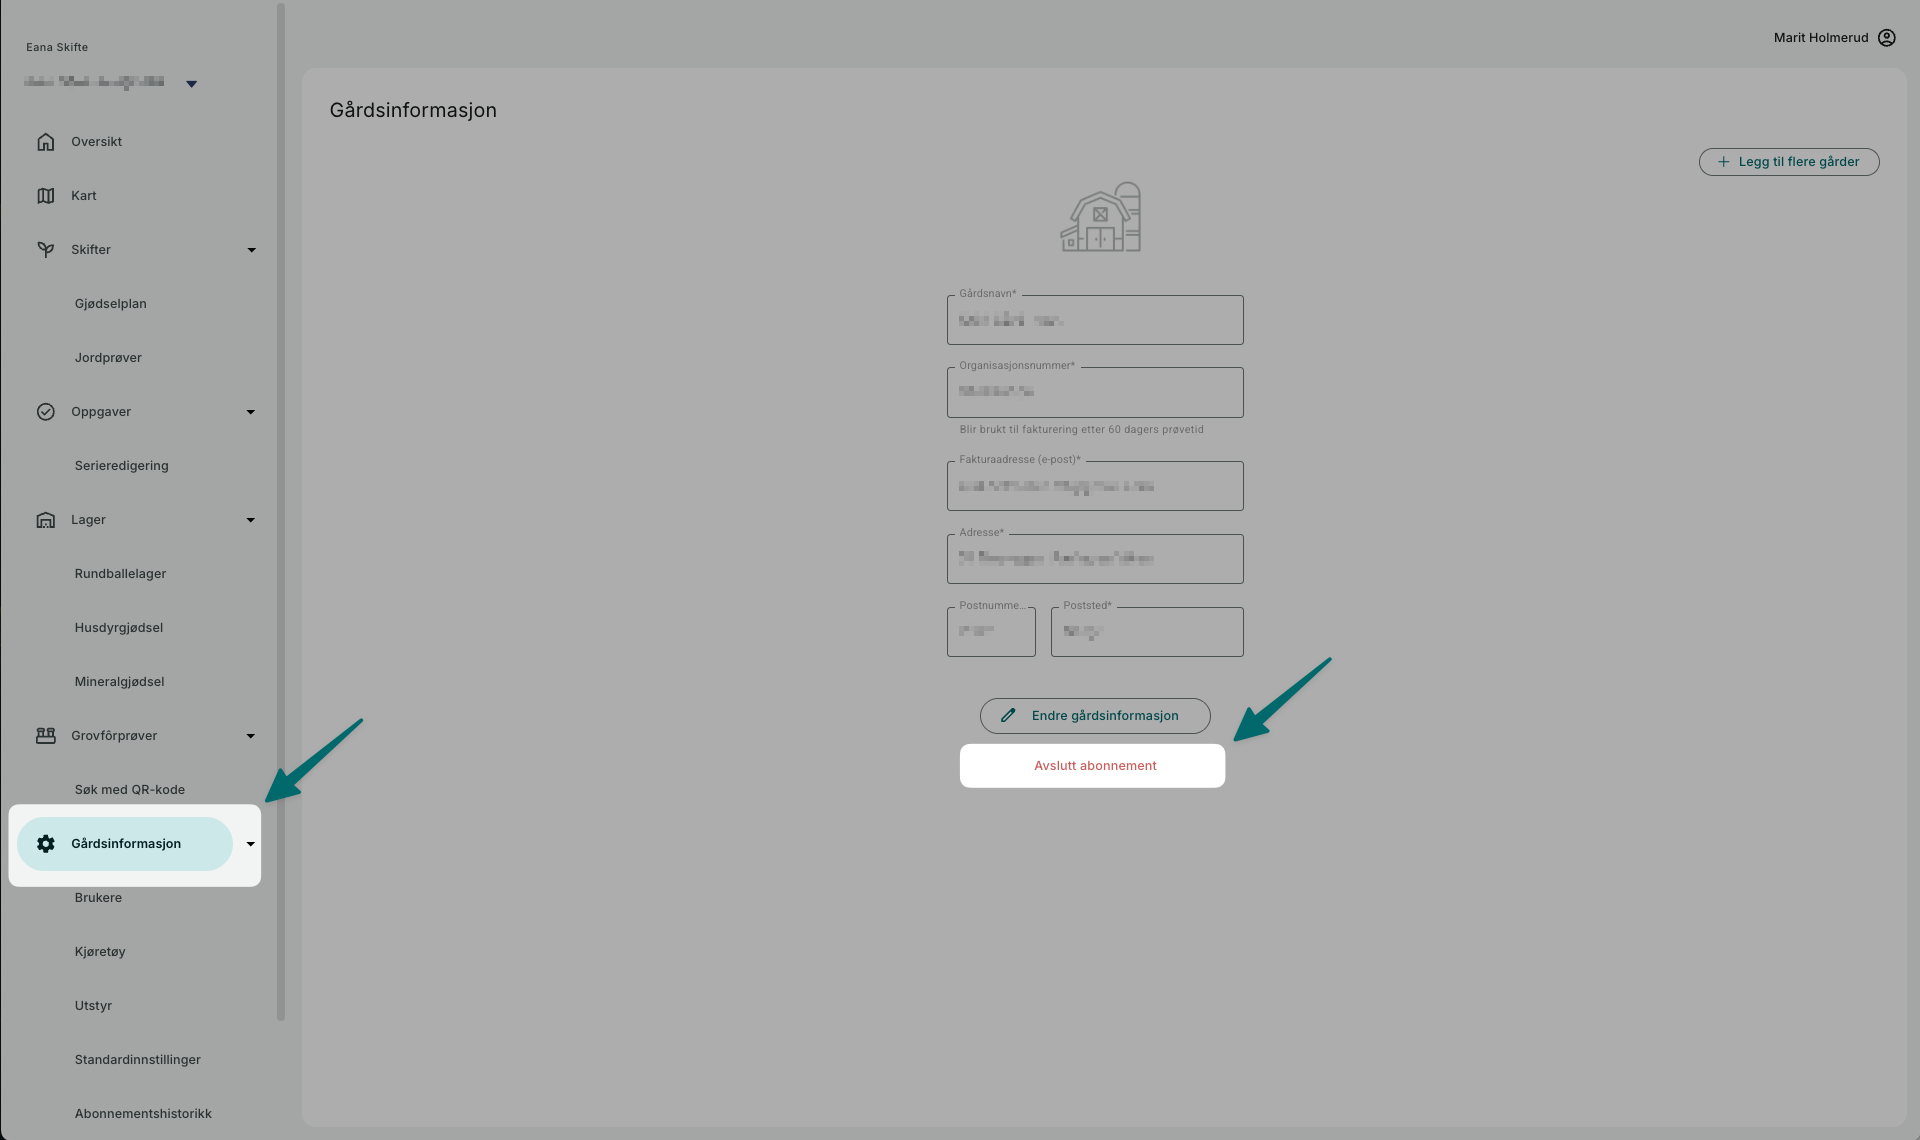The width and height of the screenshot is (1920, 1140).
Task: Click the barn illustration image
Action: tap(1100, 217)
